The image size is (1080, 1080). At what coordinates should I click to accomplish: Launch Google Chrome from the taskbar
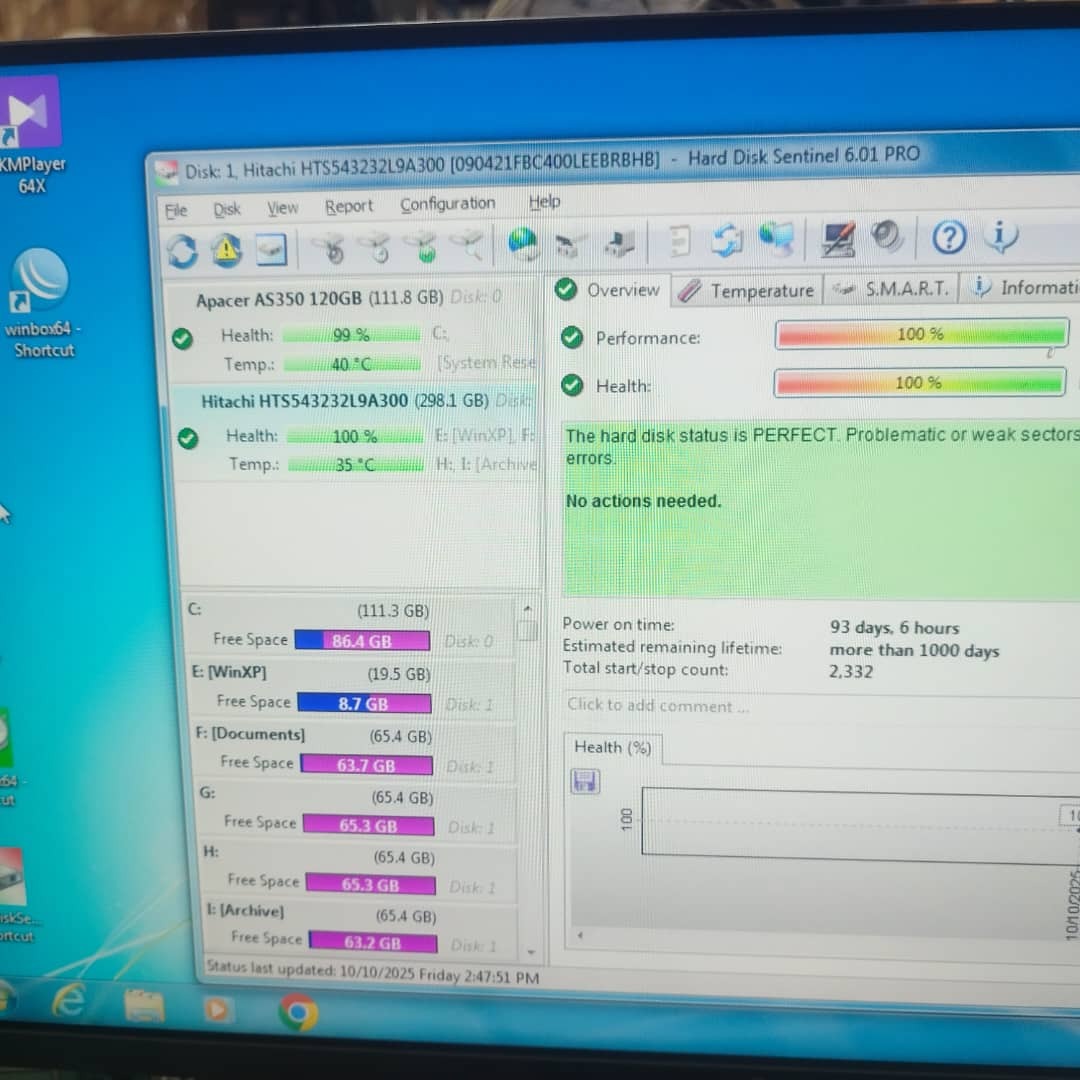pos(298,1012)
